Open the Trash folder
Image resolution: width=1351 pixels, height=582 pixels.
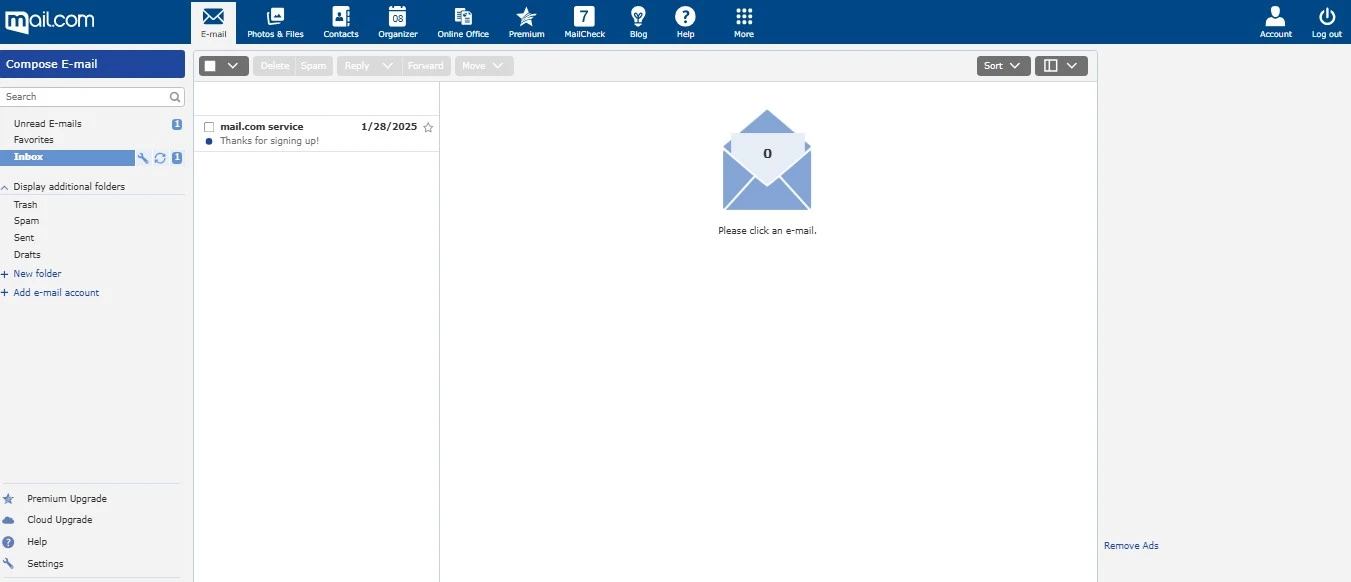pos(25,205)
